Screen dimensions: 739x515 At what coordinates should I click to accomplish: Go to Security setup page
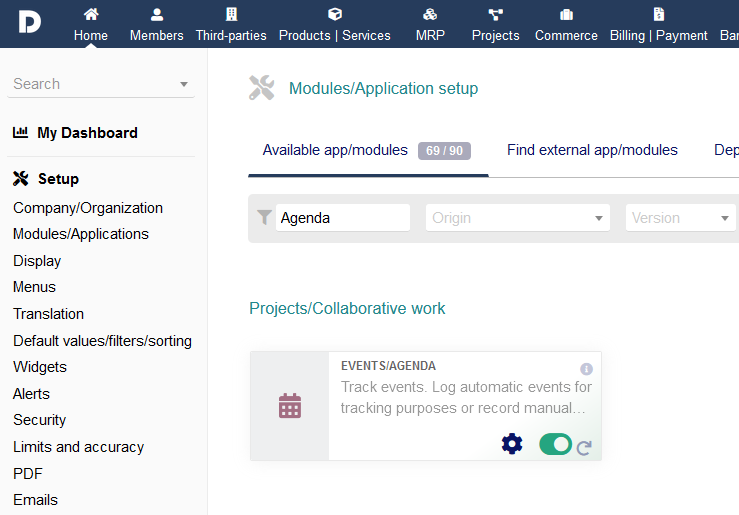pyautogui.click(x=40, y=420)
